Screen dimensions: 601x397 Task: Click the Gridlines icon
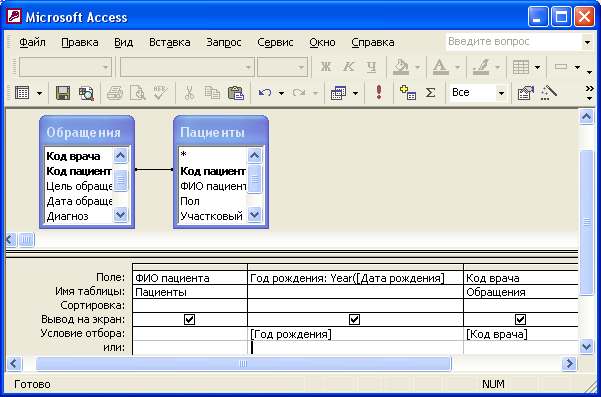(x=521, y=67)
